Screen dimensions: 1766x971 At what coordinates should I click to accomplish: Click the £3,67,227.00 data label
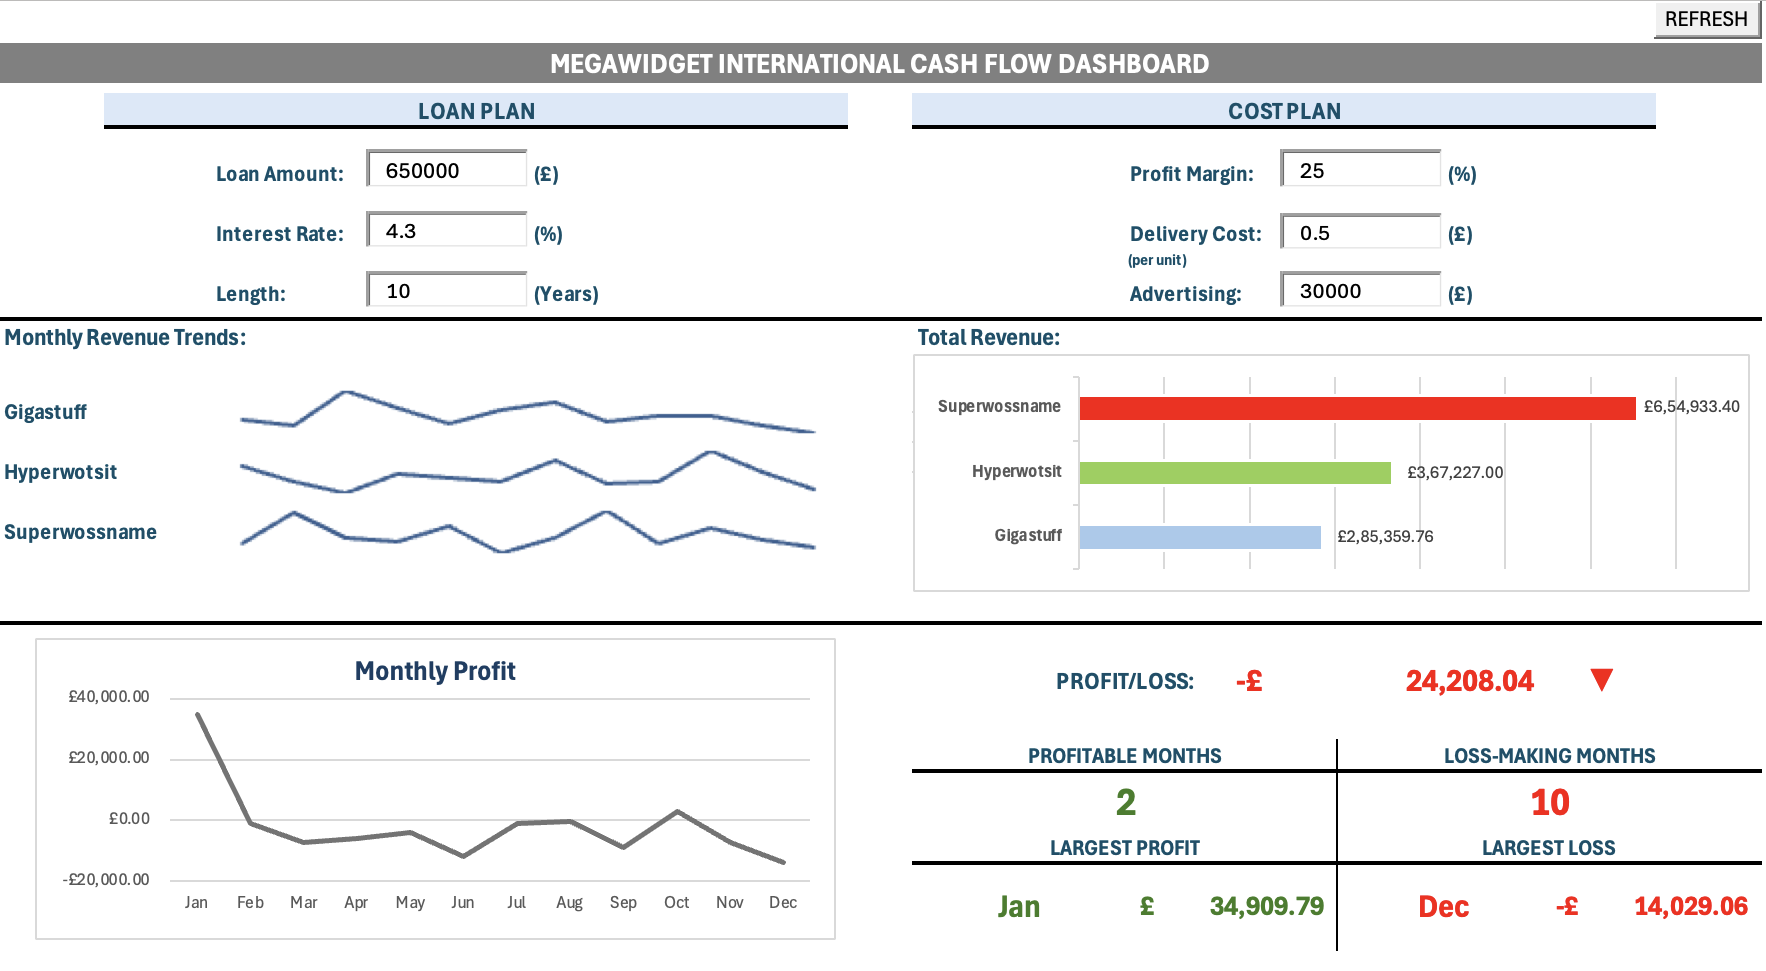pyautogui.click(x=1455, y=472)
